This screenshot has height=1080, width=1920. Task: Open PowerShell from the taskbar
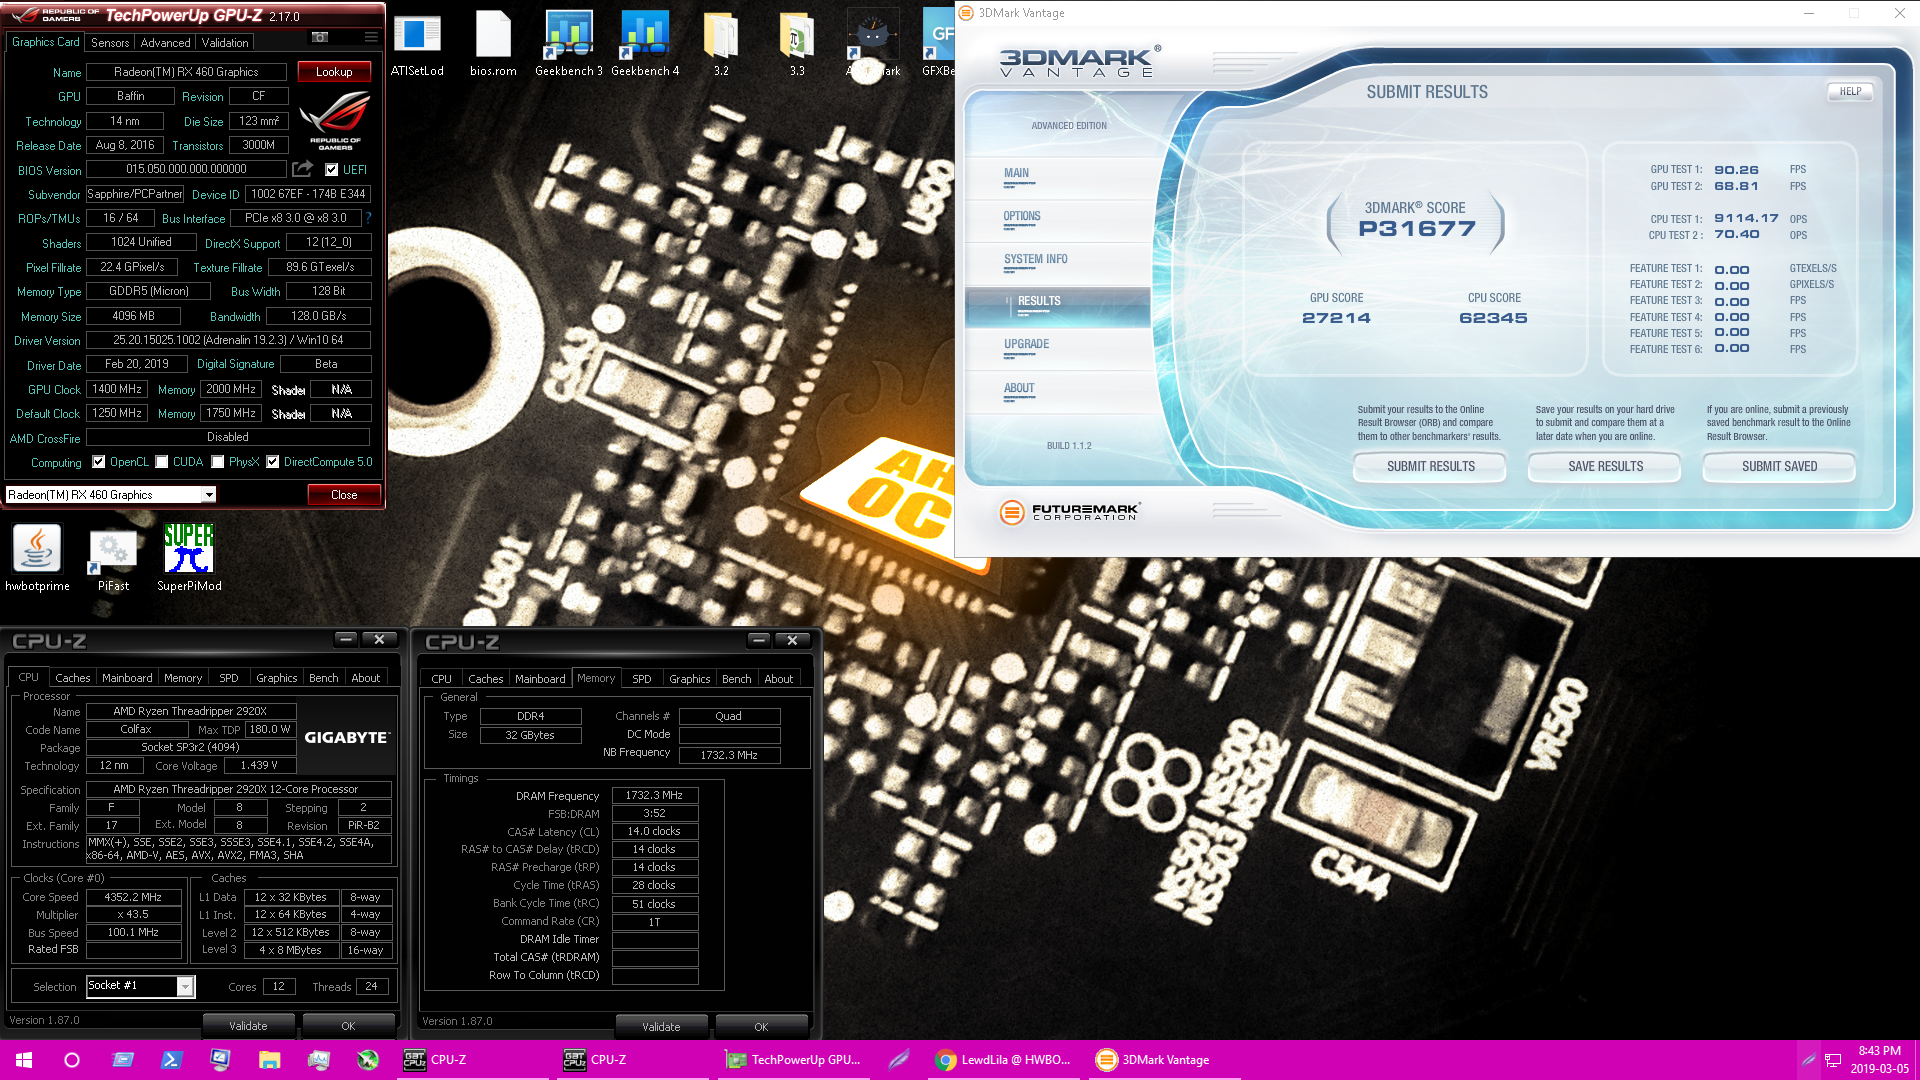(x=171, y=1060)
